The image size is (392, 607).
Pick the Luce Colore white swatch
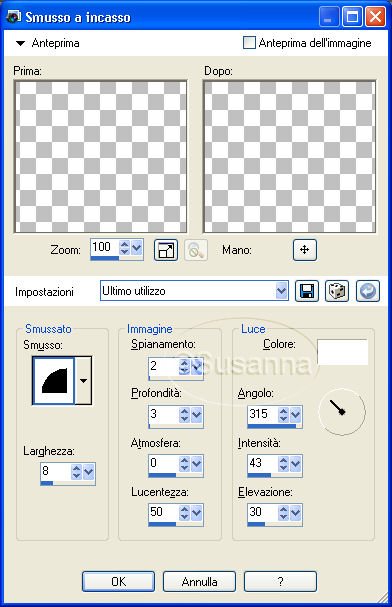click(x=342, y=352)
